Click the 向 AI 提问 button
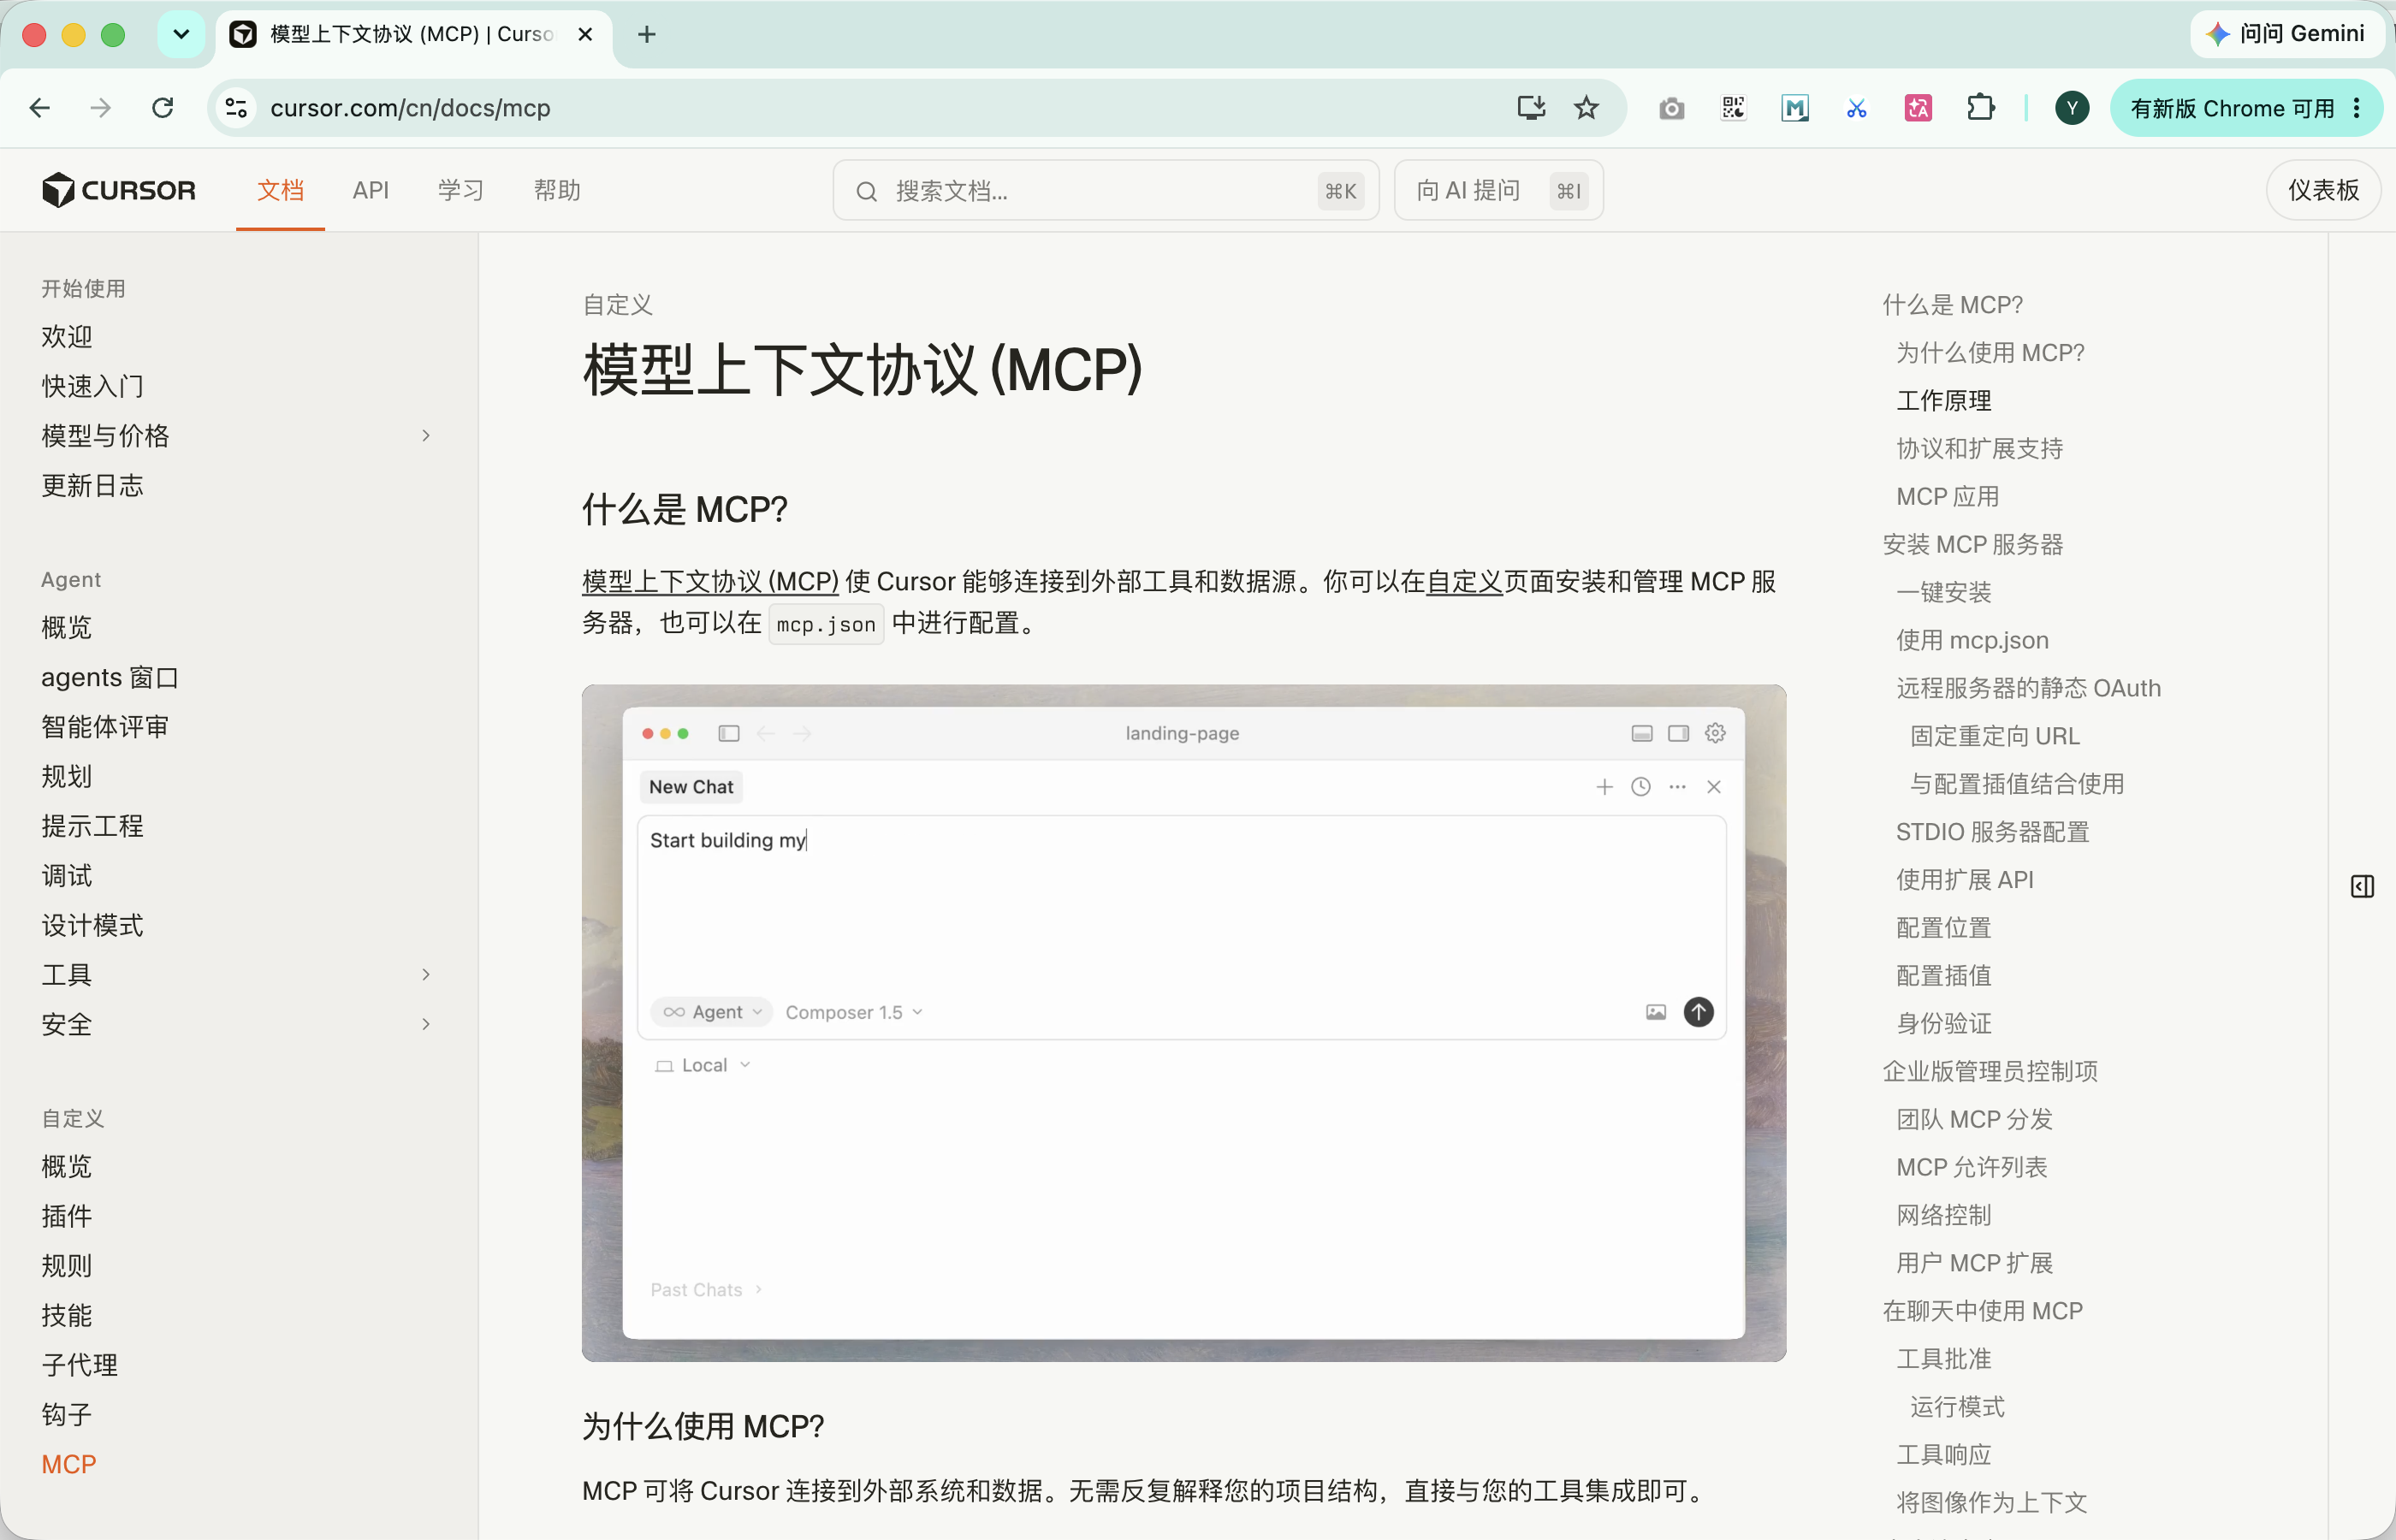Screen dimensions: 2396x1540 [x=1498, y=190]
